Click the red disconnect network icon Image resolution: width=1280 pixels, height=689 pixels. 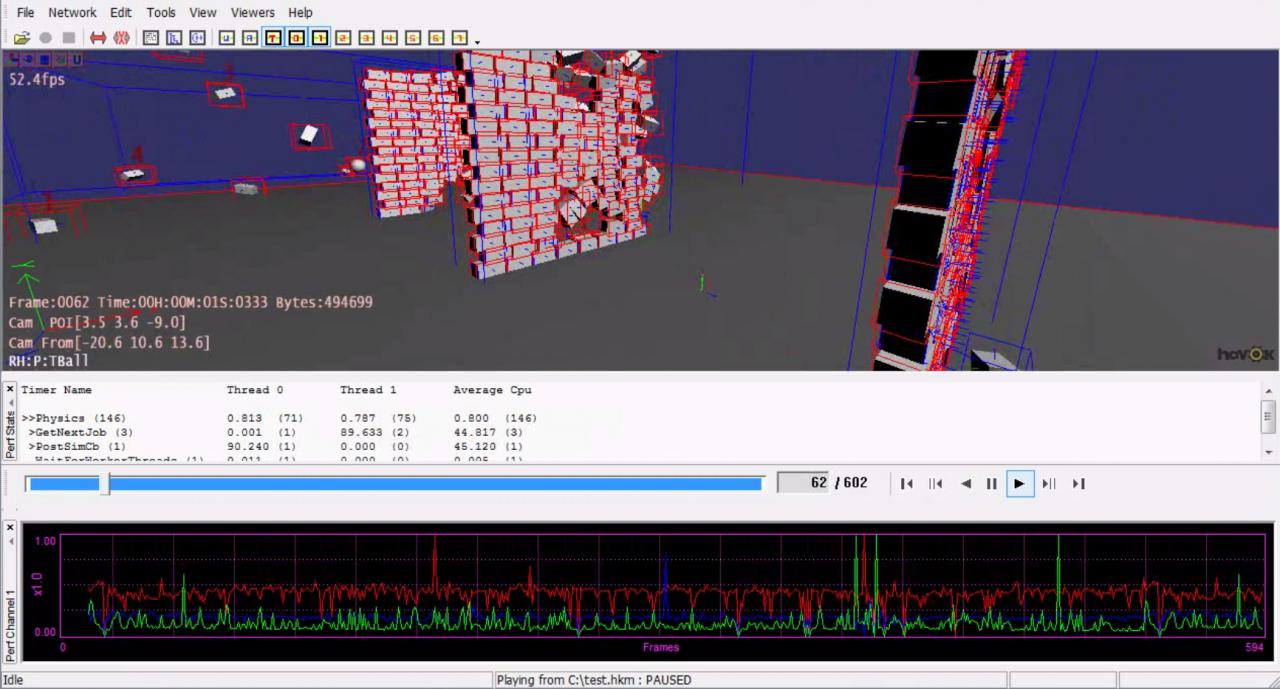click(x=122, y=38)
